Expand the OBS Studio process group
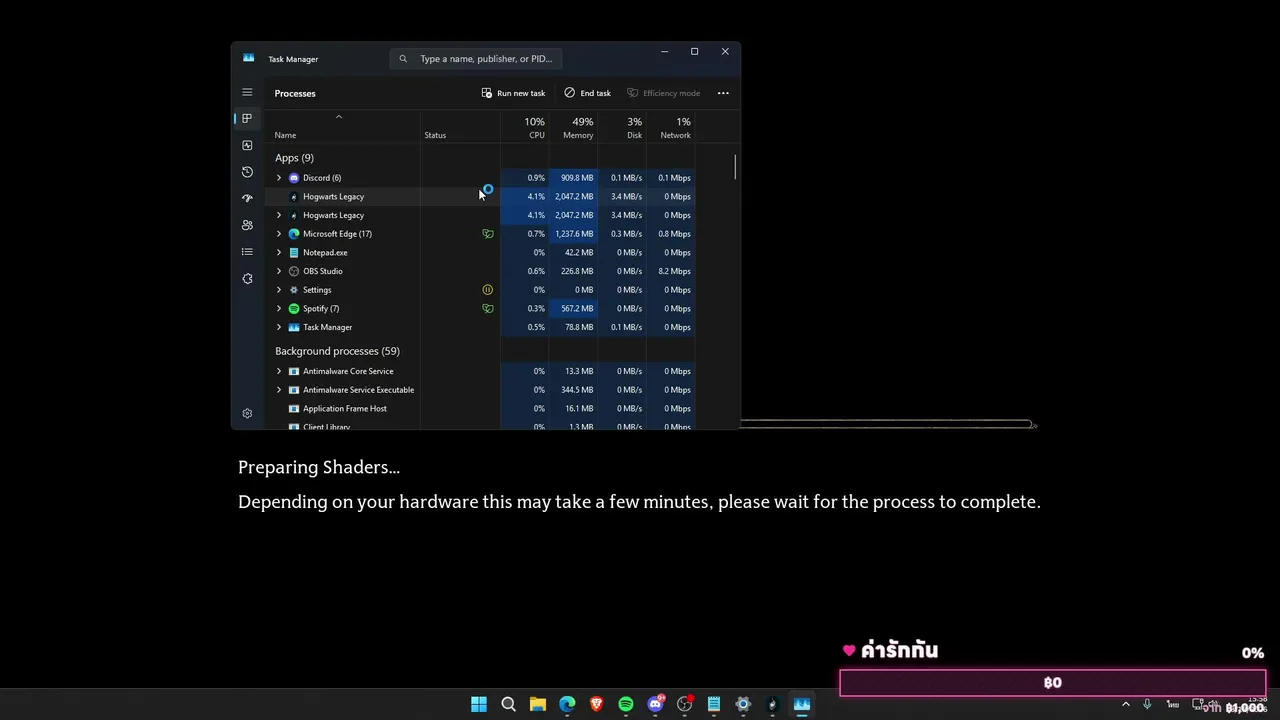Viewport: 1280px width, 720px height. (x=279, y=271)
